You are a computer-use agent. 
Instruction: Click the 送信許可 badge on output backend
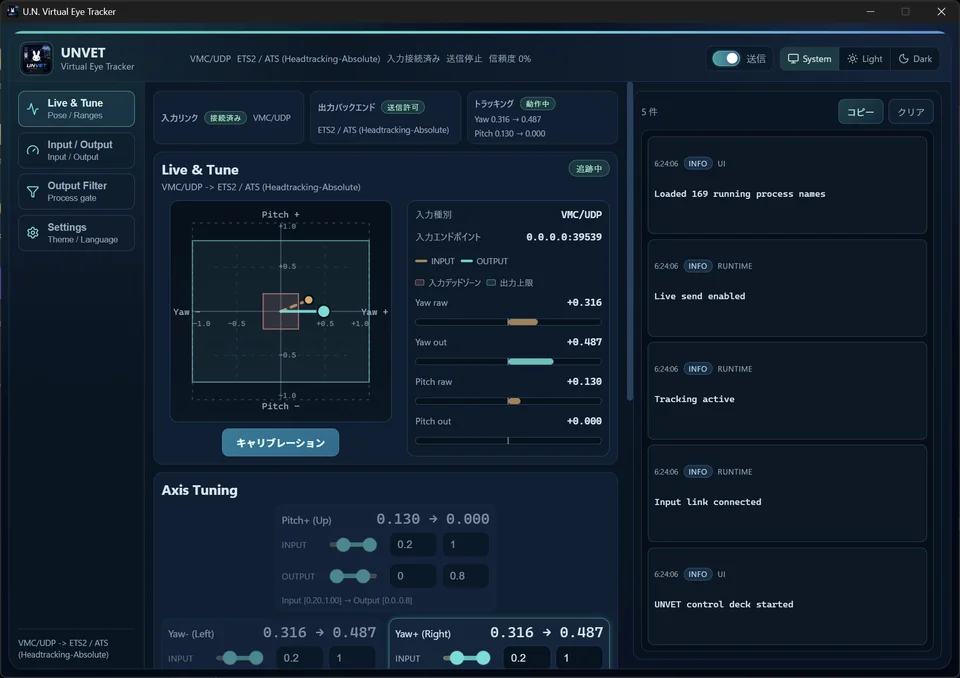click(x=402, y=107)
